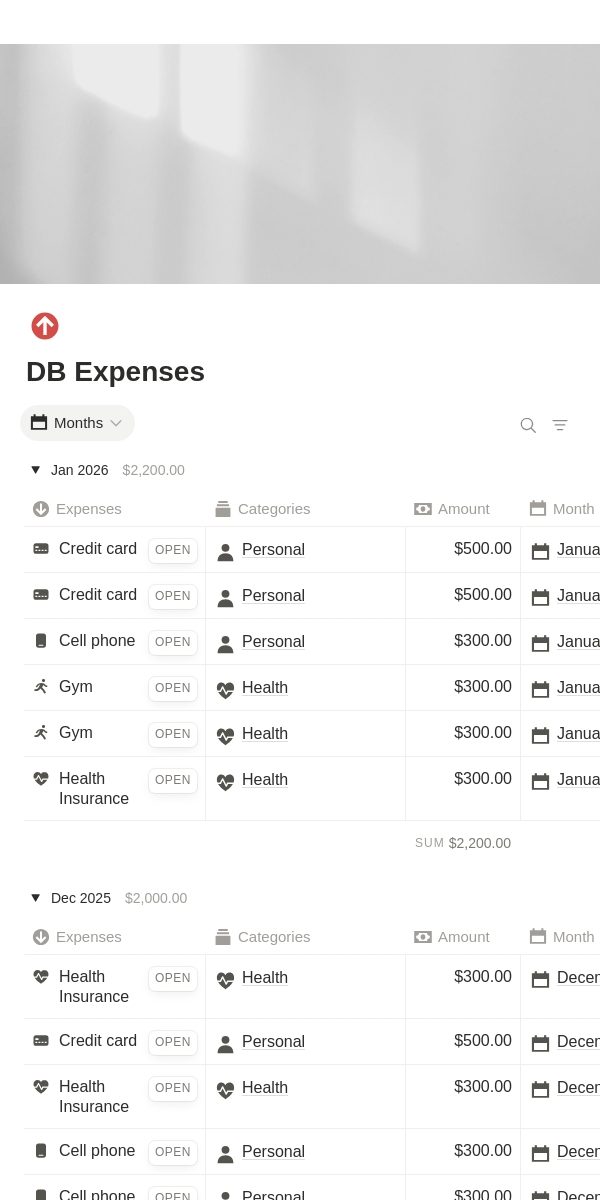This screenshot has height=1200, width=600.
Task: Follow the Personal link in the Dec 2025 Credit card row
Action: [273, 1042]
